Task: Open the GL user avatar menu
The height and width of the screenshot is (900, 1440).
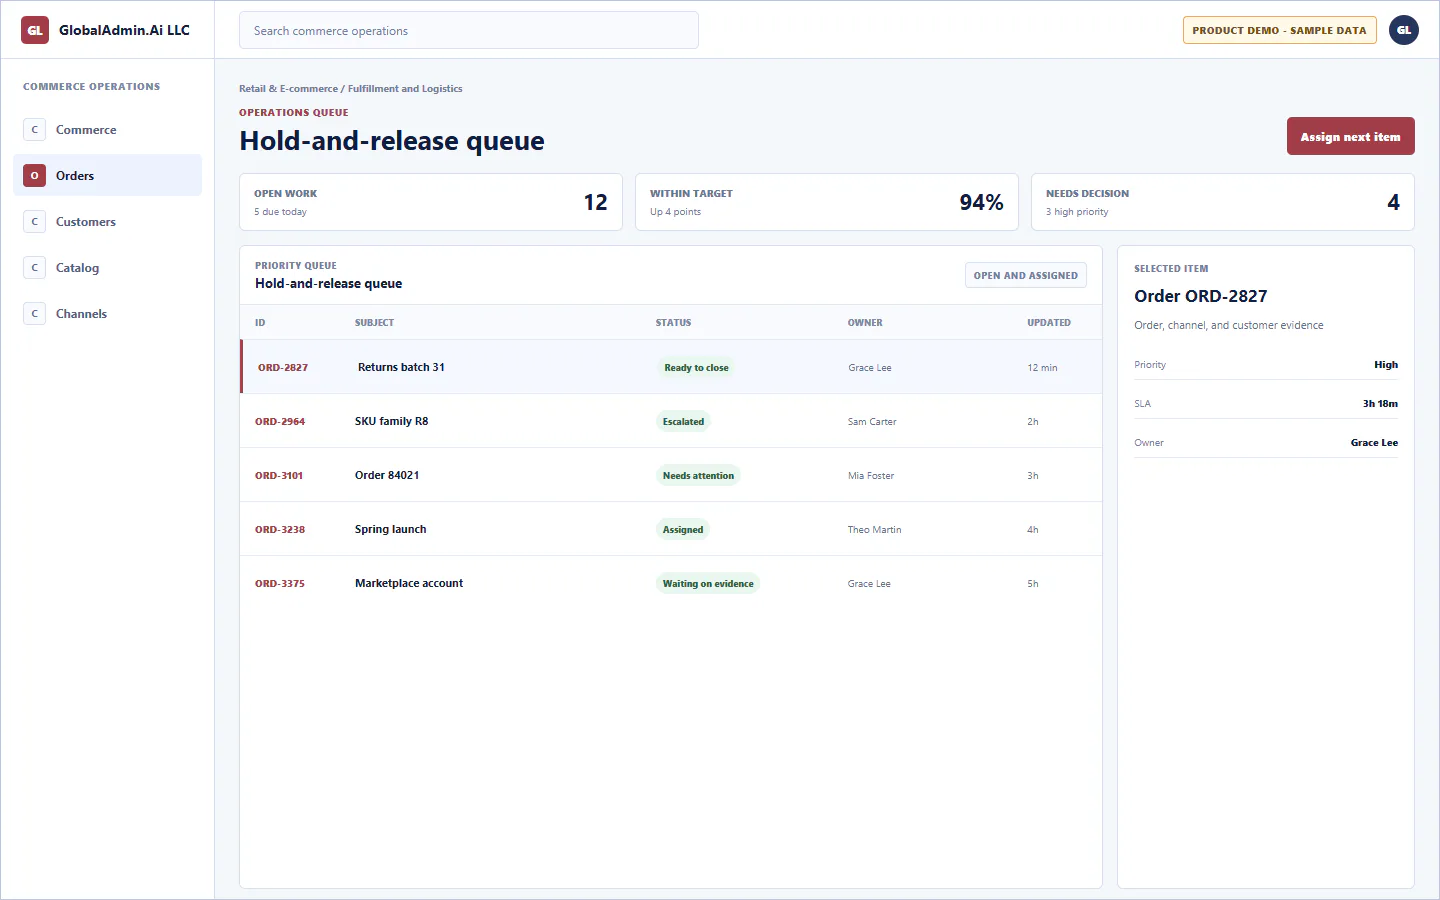Action: point(1404,30)
